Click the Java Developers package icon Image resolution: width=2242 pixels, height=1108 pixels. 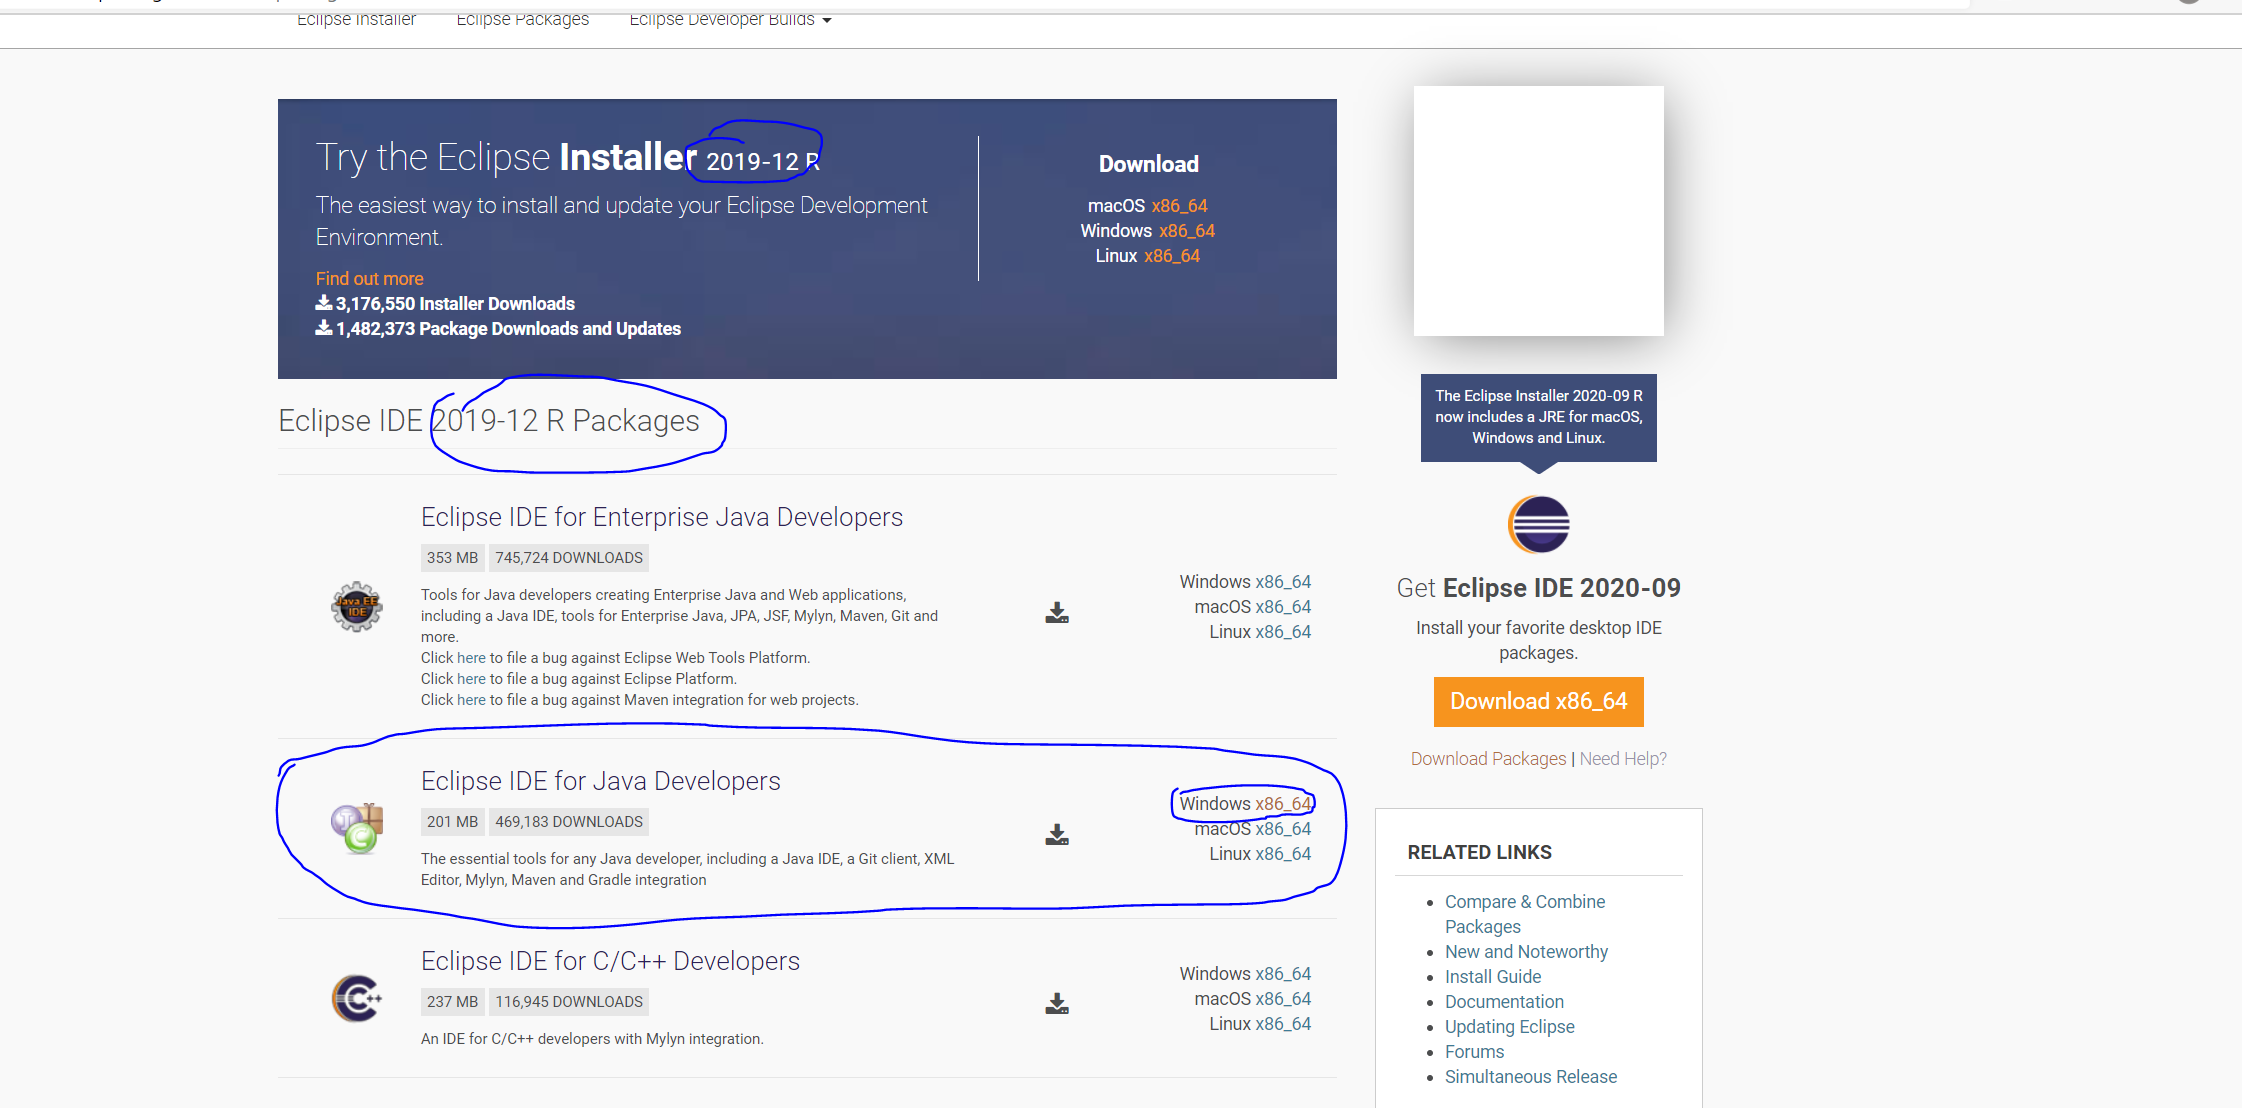point(357,828)
